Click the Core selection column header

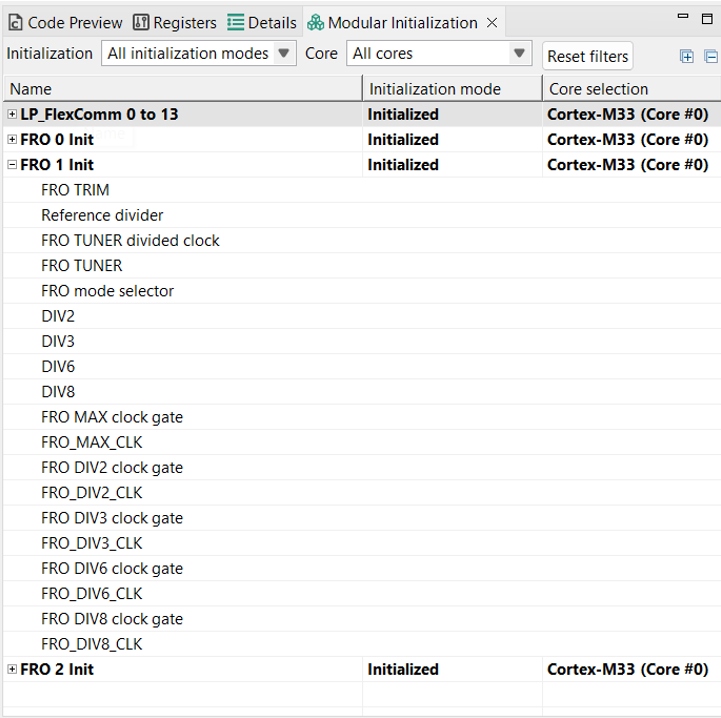630,89
